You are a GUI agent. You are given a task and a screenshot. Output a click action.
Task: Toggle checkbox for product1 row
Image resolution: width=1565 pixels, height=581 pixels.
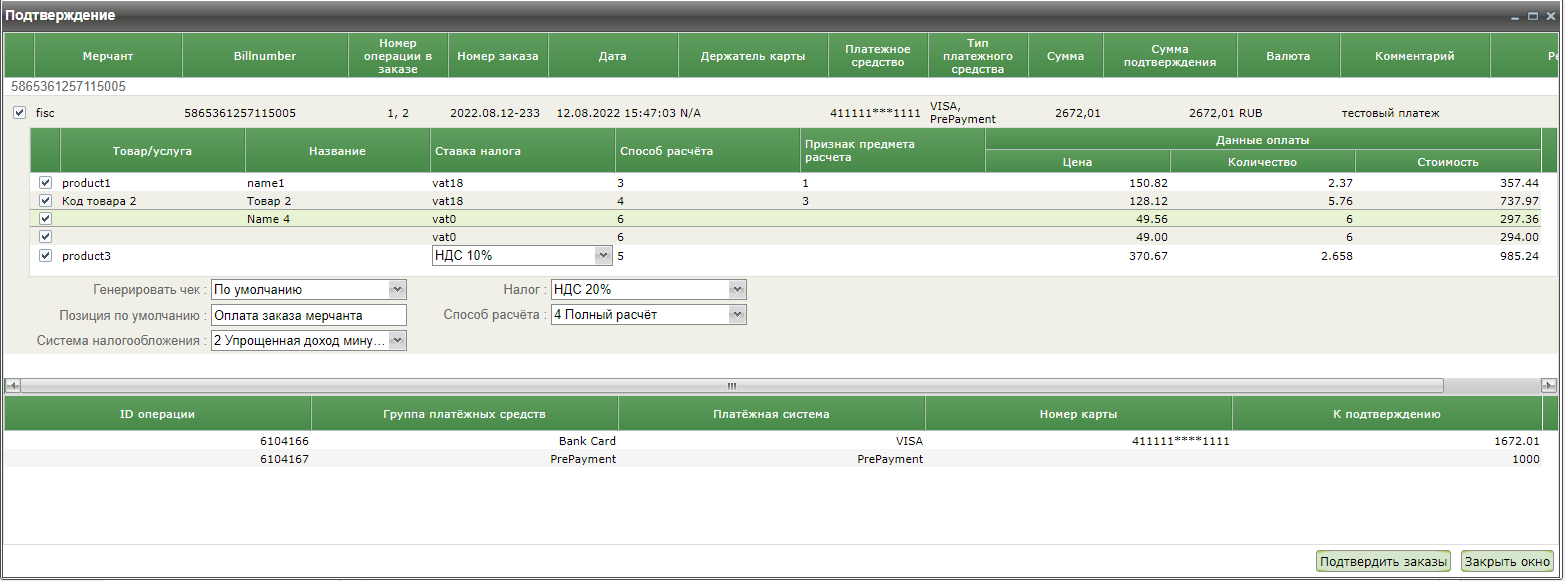pyautogui.click(x=45, y=183)
